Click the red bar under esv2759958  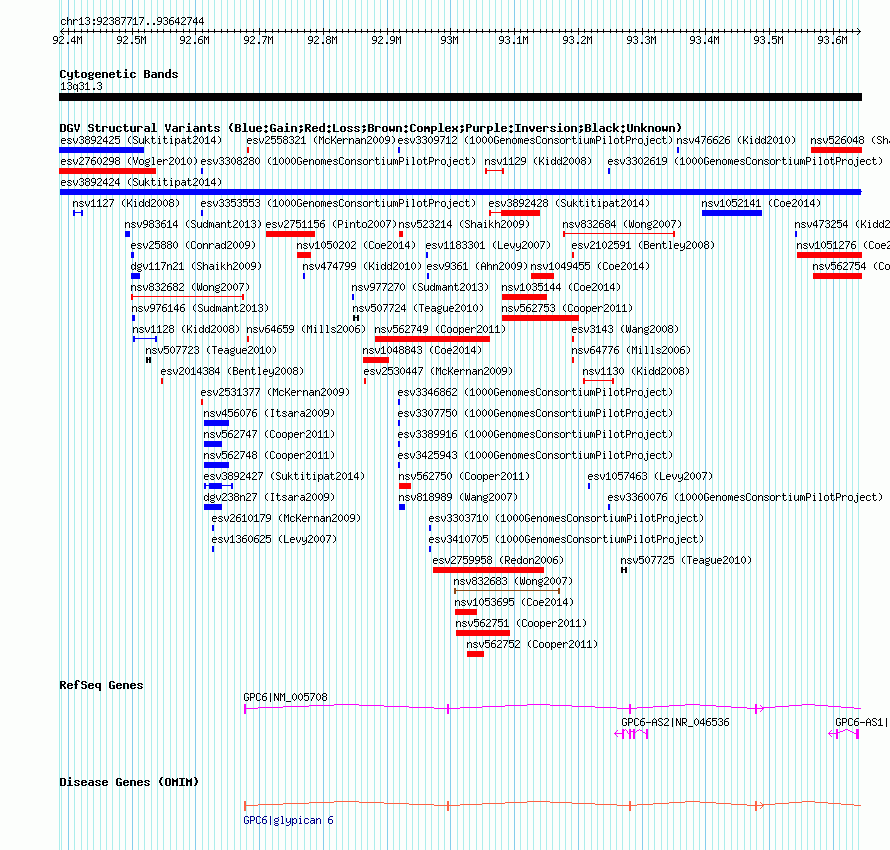pyautogui.click(x=488, y=570)
